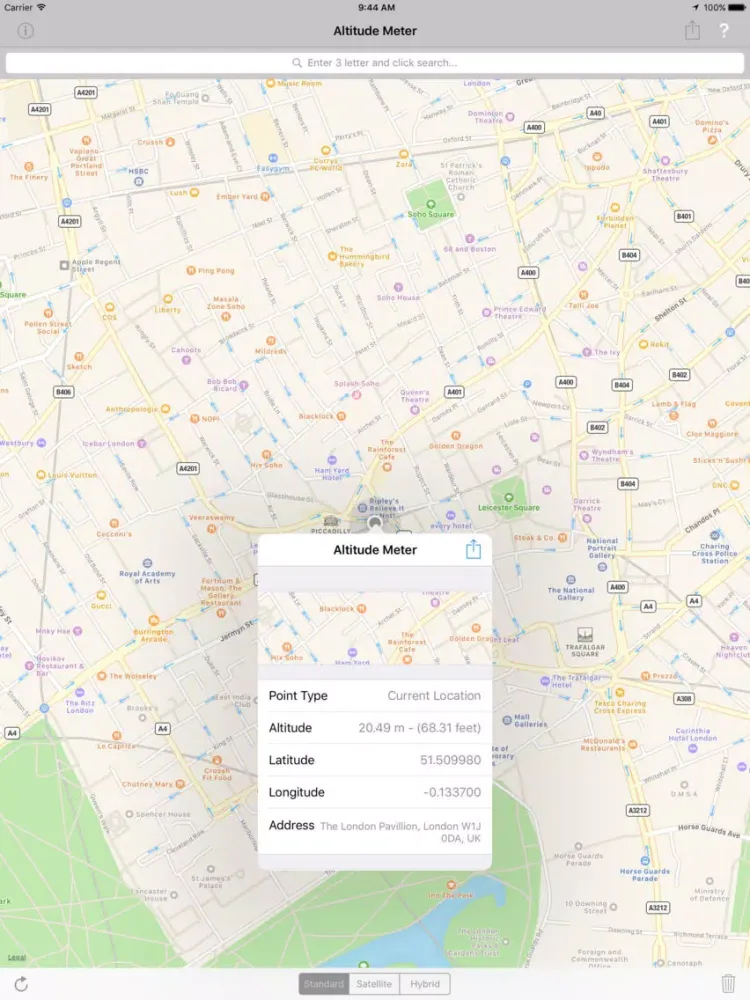The width and height of the screenshot is (750, 1000).
Task: Click the 3-letter search field
Action: click(375, 62)
